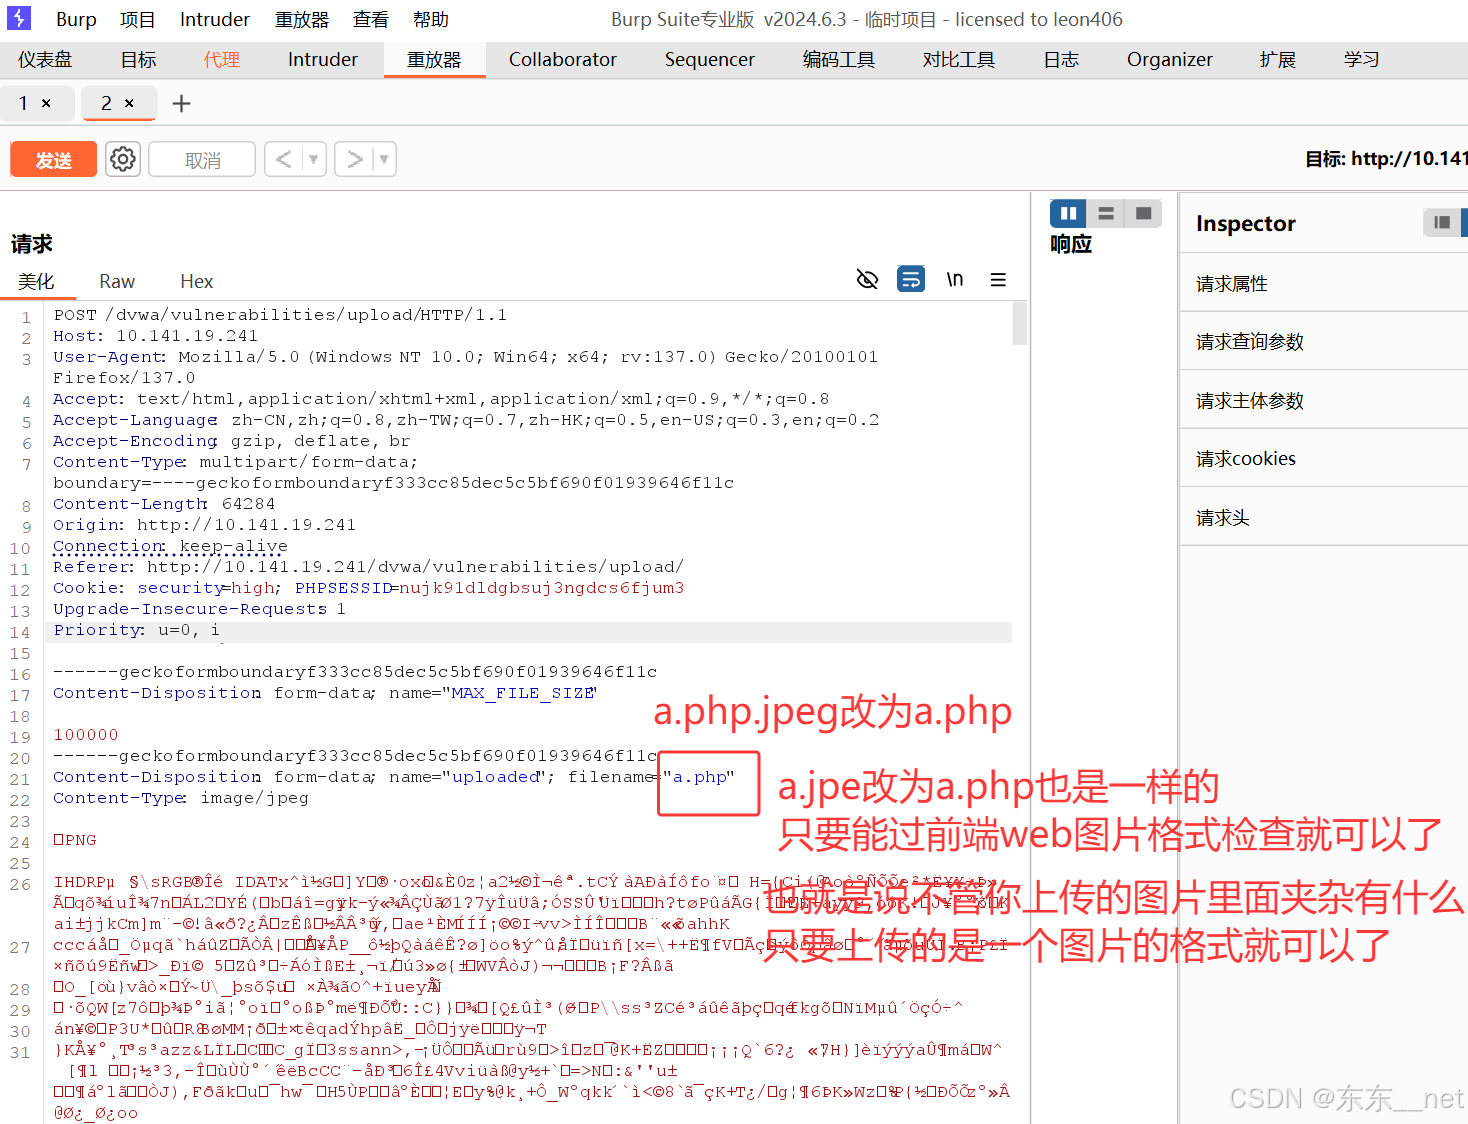Click the 100000 value line
Viewport: 1468px width, 1124px height.
85,735
